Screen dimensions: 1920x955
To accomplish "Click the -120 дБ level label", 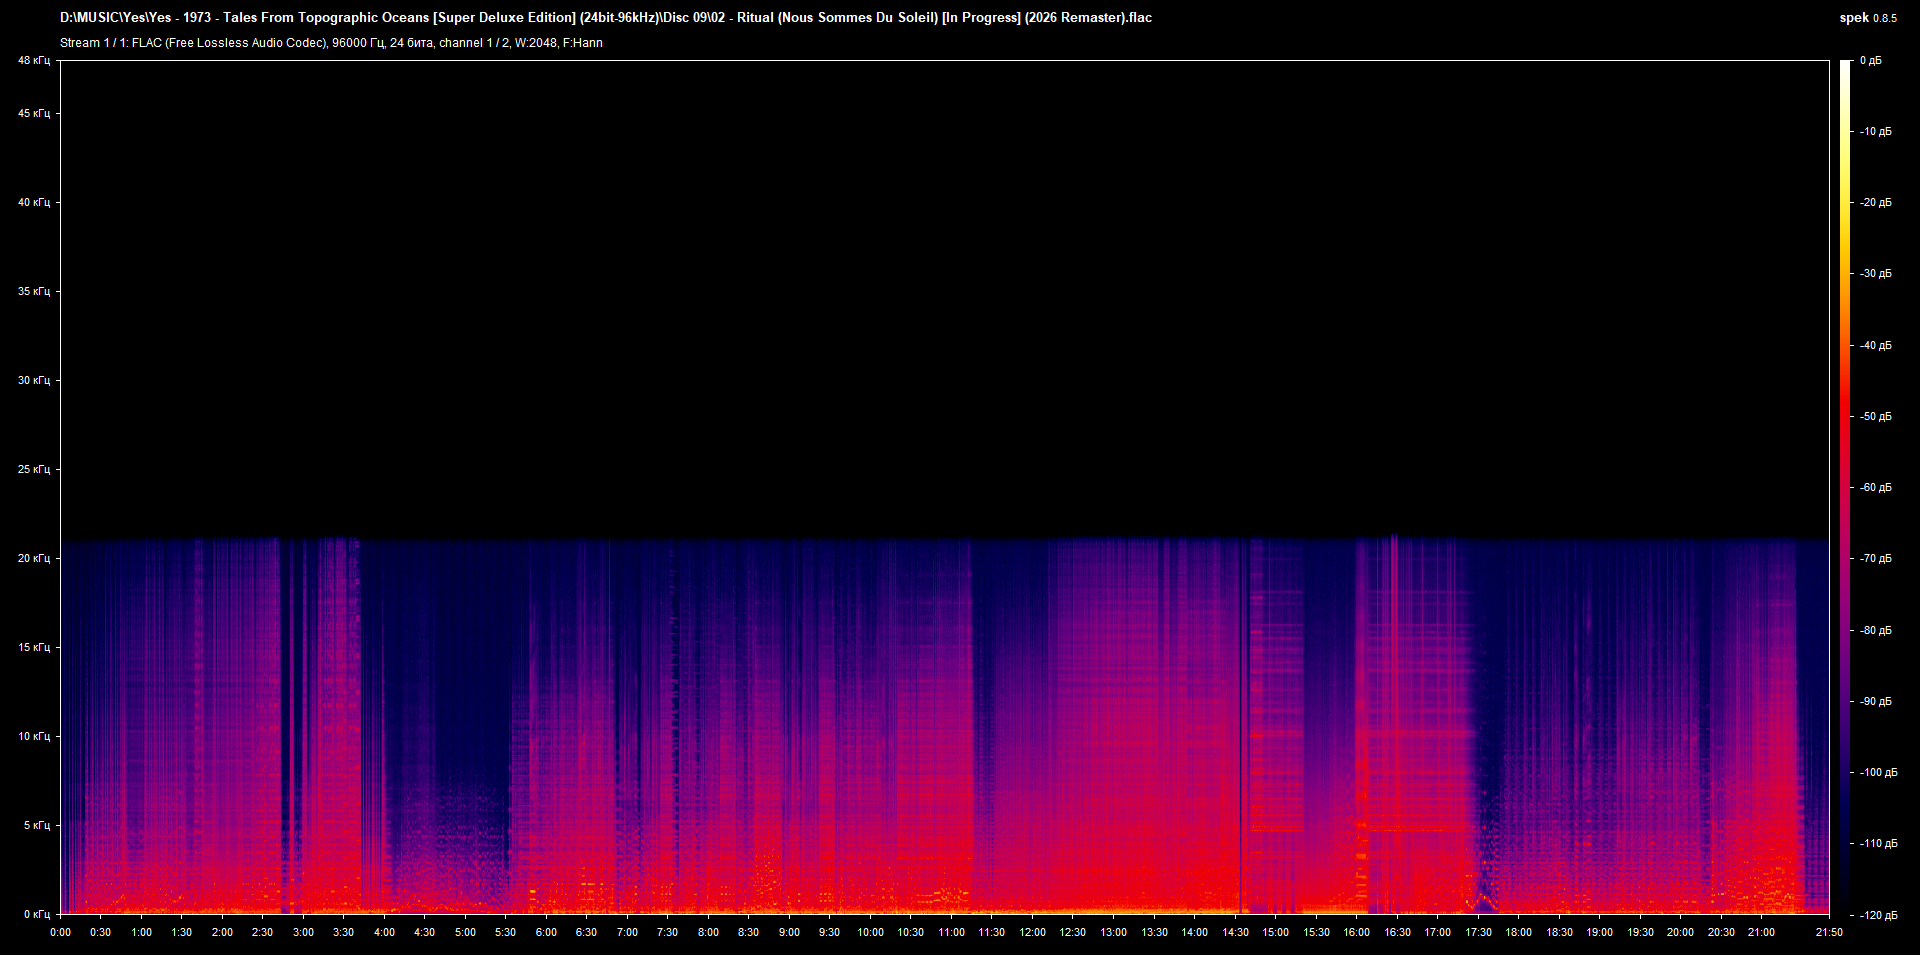I will coord(1878,916).
